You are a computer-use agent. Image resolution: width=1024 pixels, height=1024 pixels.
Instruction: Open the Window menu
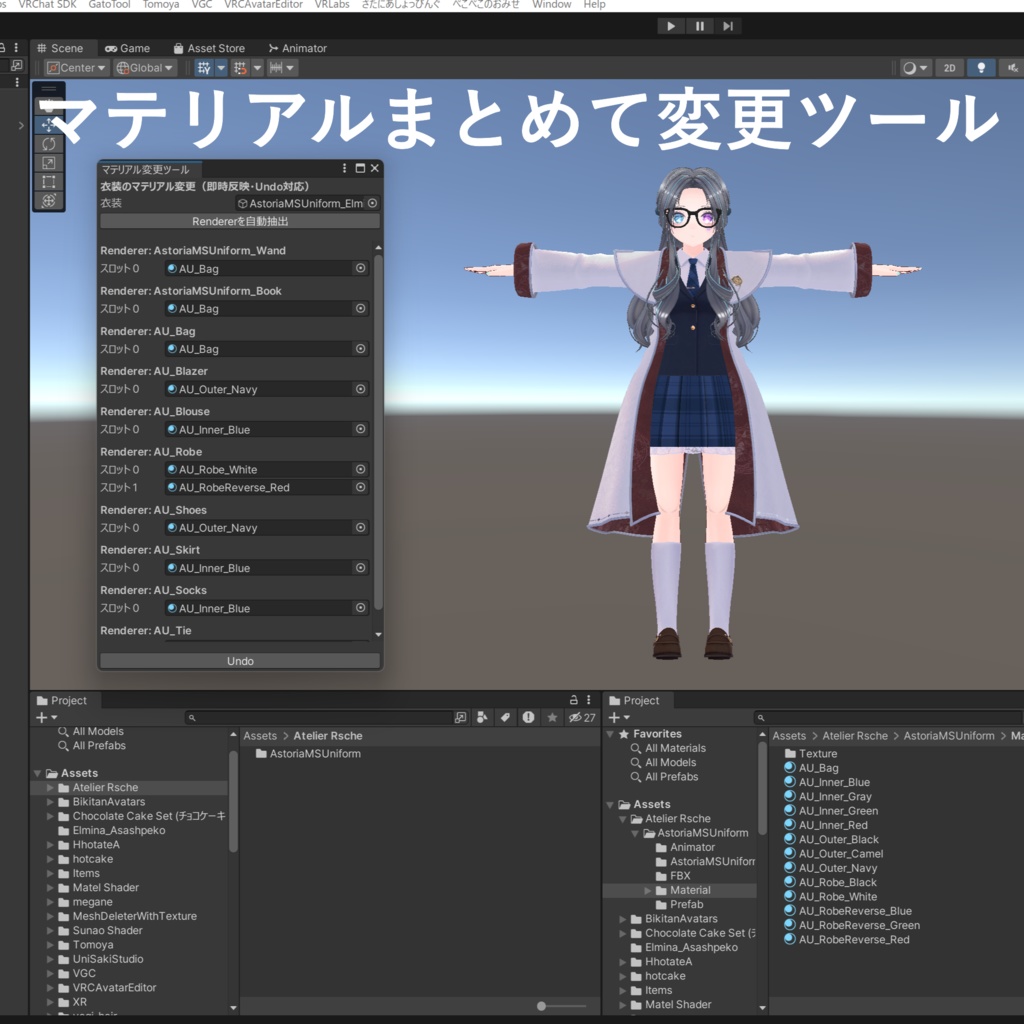click(x=551, y=5)
